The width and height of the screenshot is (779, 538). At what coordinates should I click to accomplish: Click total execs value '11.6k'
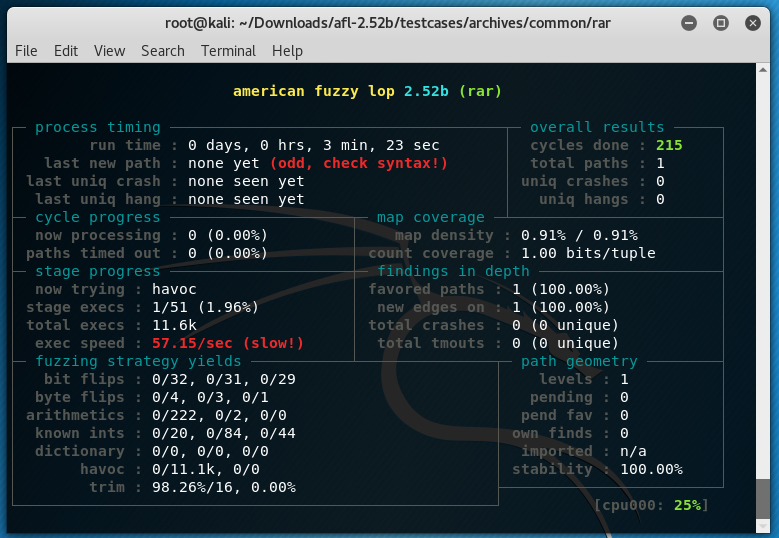point(174,325)
